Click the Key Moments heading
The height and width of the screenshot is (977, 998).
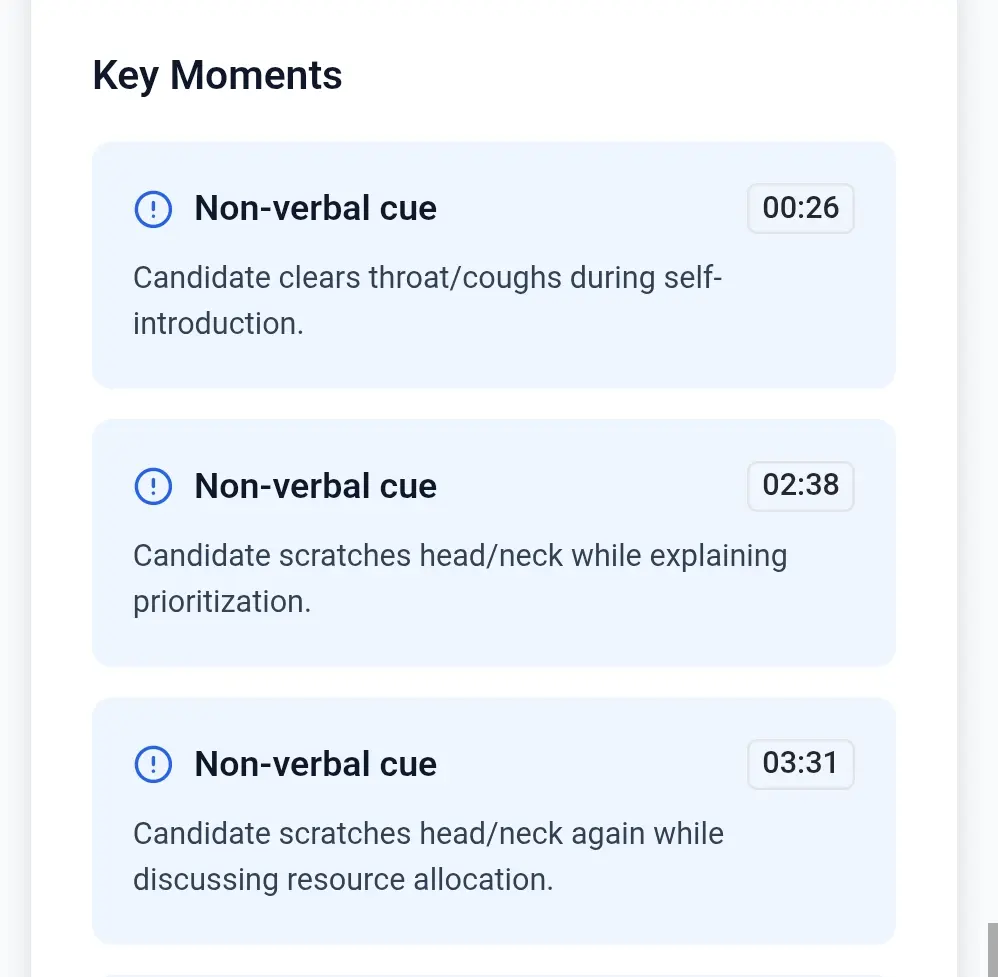click(x=217, y=76)
